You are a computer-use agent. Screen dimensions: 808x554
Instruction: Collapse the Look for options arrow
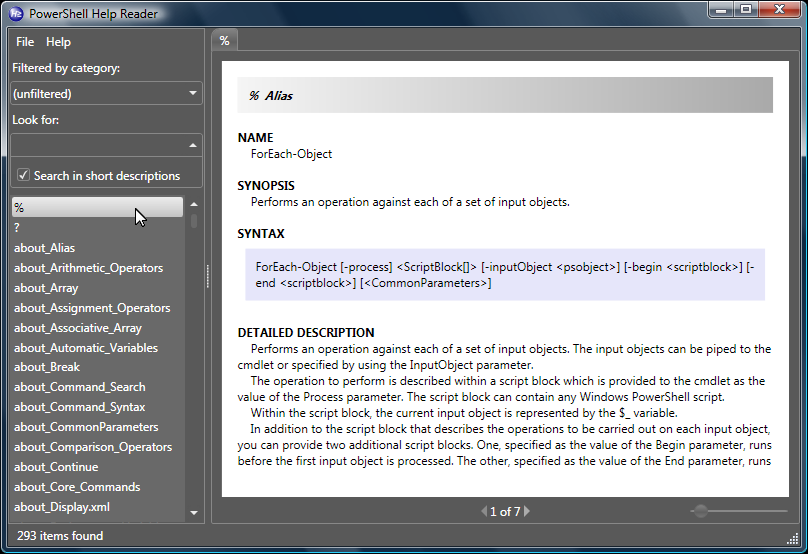pyautogui.click(x=193, y=145)
